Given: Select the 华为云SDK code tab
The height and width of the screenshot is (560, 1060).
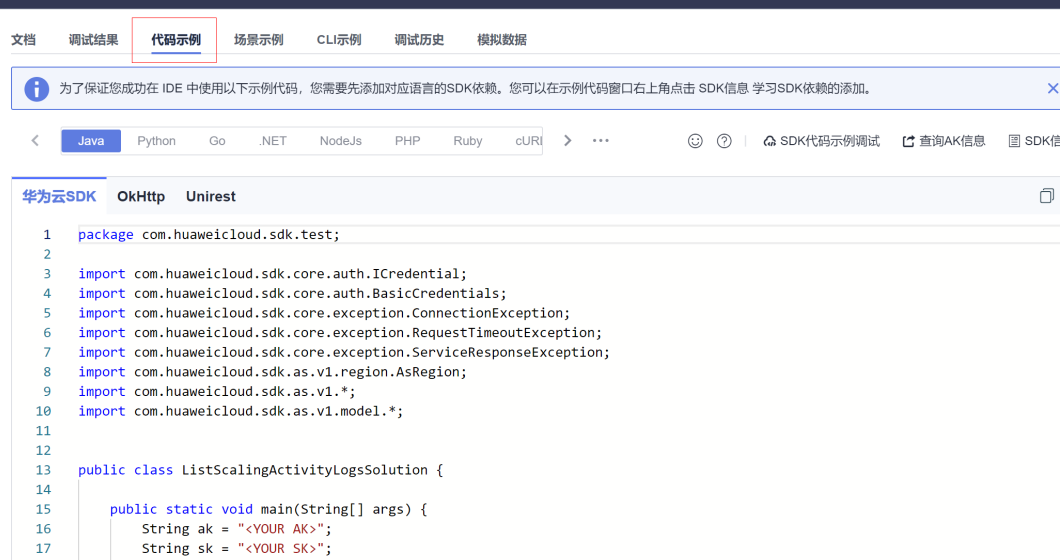Looking at the screenshot, I should click(59, 197).
